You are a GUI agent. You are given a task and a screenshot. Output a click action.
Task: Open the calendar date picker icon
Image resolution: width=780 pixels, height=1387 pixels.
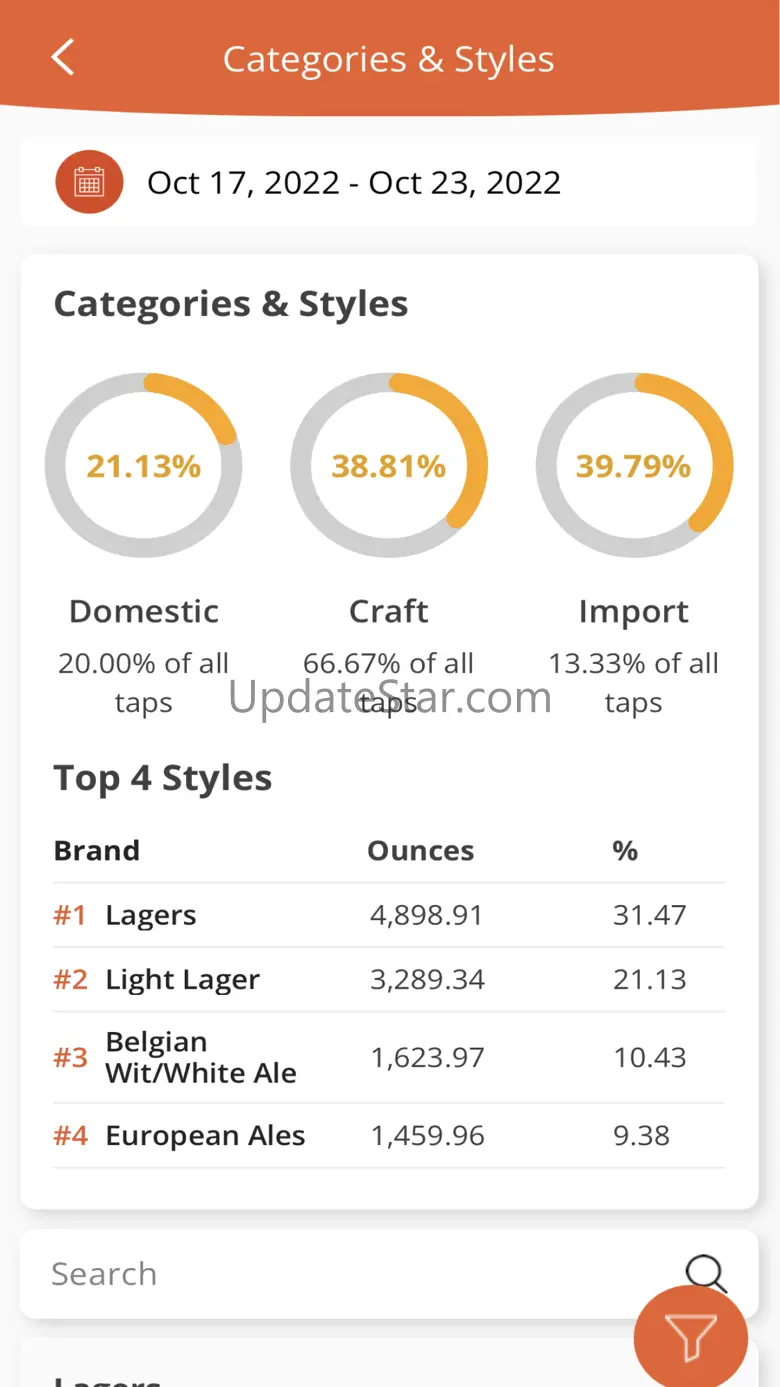[89, 182]
